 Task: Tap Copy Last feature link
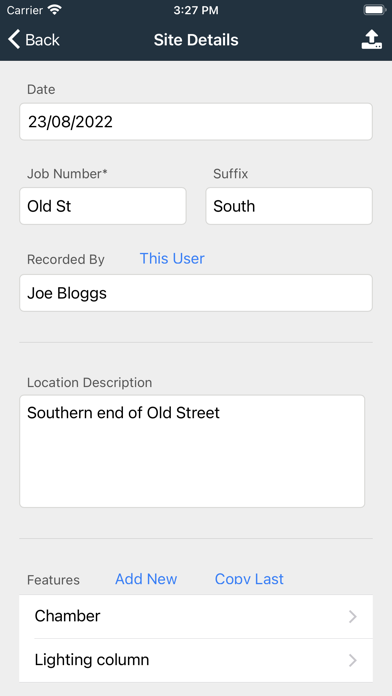[249, 579]
